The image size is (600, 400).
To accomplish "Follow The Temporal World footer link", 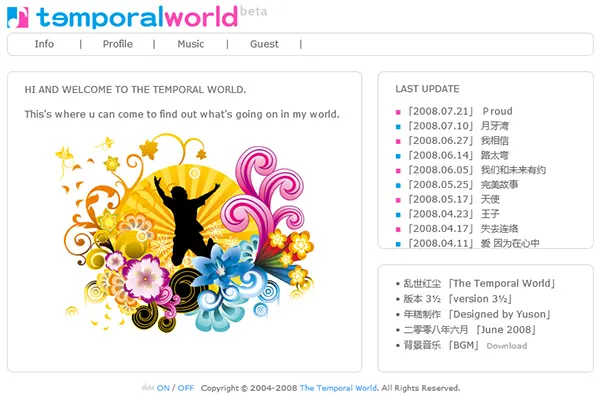I will [x=338, y=388].
